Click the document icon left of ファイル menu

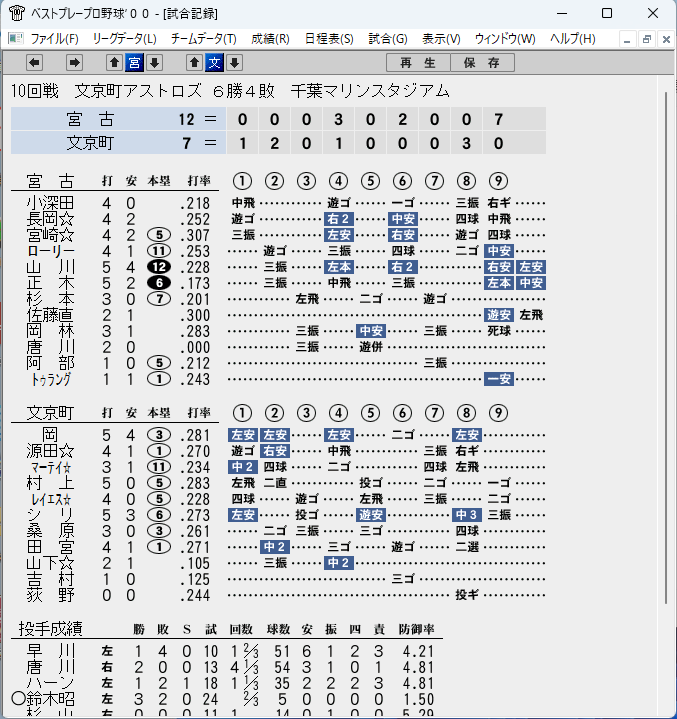click(16, 39)
